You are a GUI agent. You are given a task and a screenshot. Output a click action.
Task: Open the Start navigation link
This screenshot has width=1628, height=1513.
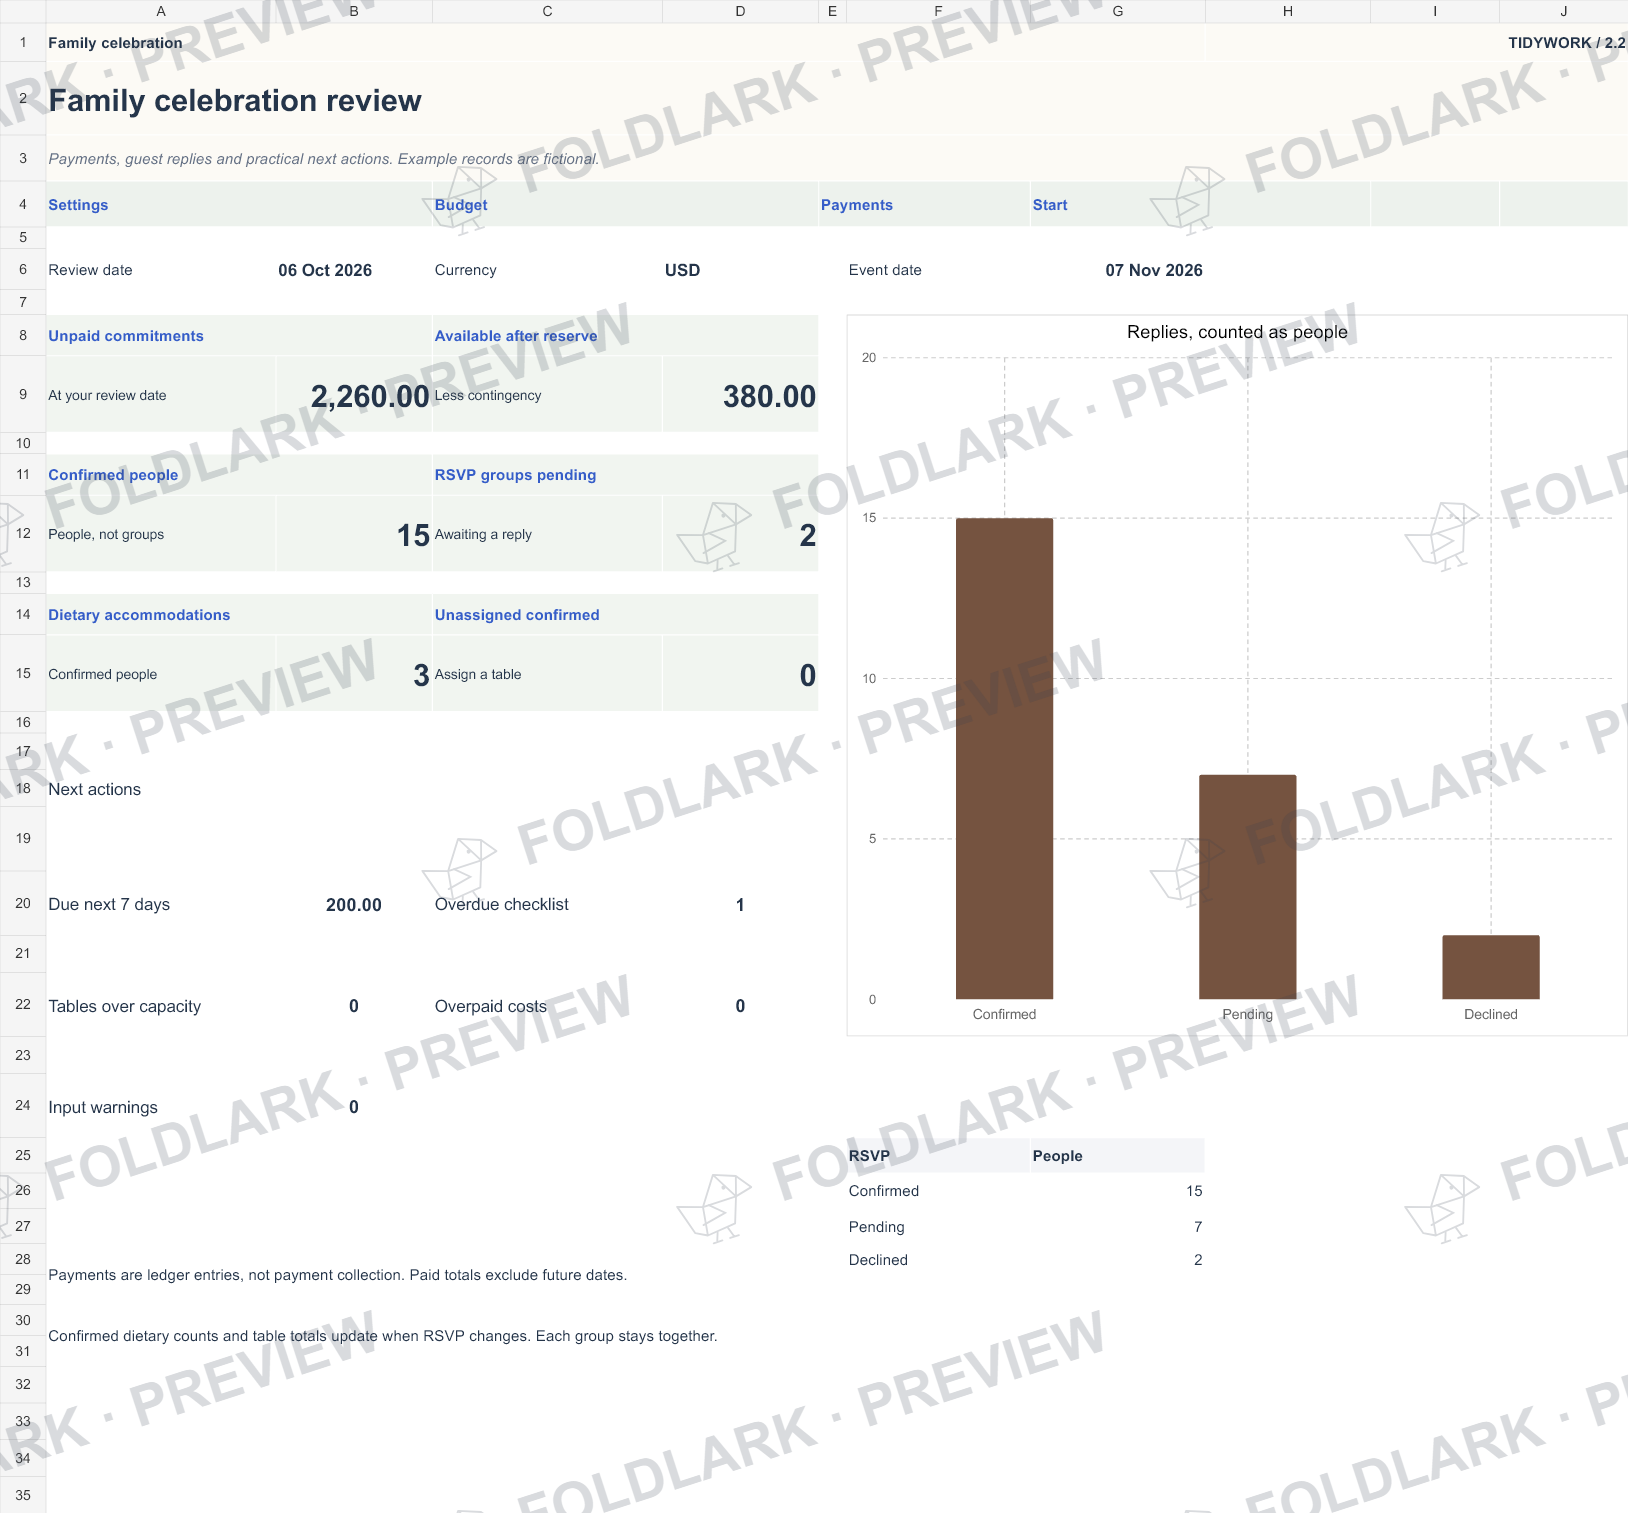pyautogui.click(x=1050, y=205)
